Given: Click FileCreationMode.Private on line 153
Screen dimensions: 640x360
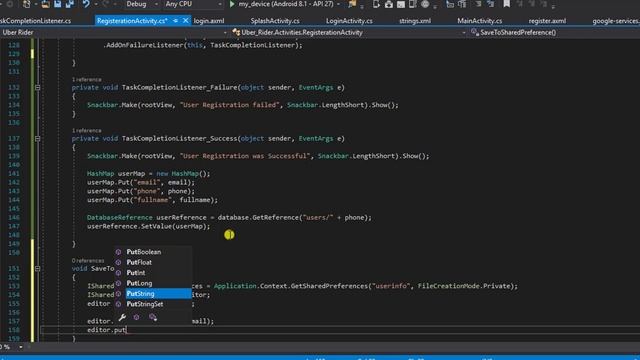Looking at the screenshot, I should (466, 286).
